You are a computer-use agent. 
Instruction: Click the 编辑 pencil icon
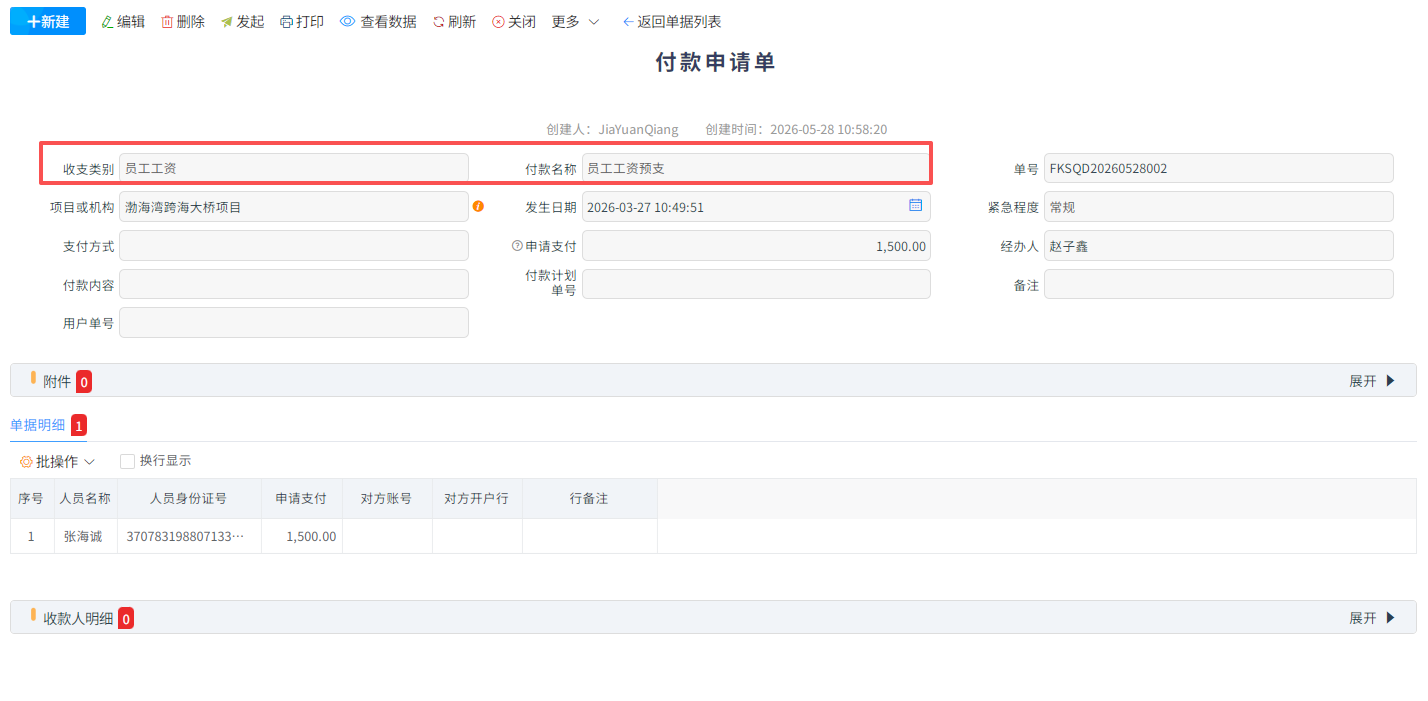107,22
